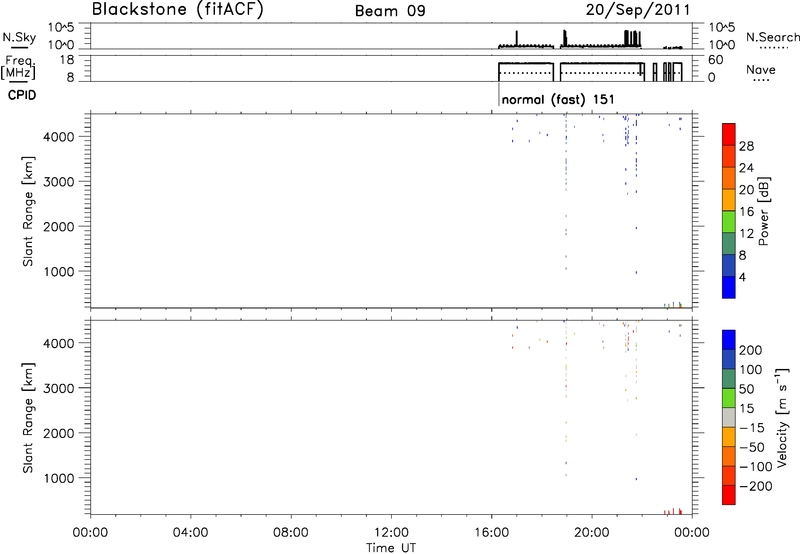Image resolution: width=800 pixels, height=554 pixels.
Task: Click the 'Freq. [MHz]' axis label
Action: [x=19, y=67]
